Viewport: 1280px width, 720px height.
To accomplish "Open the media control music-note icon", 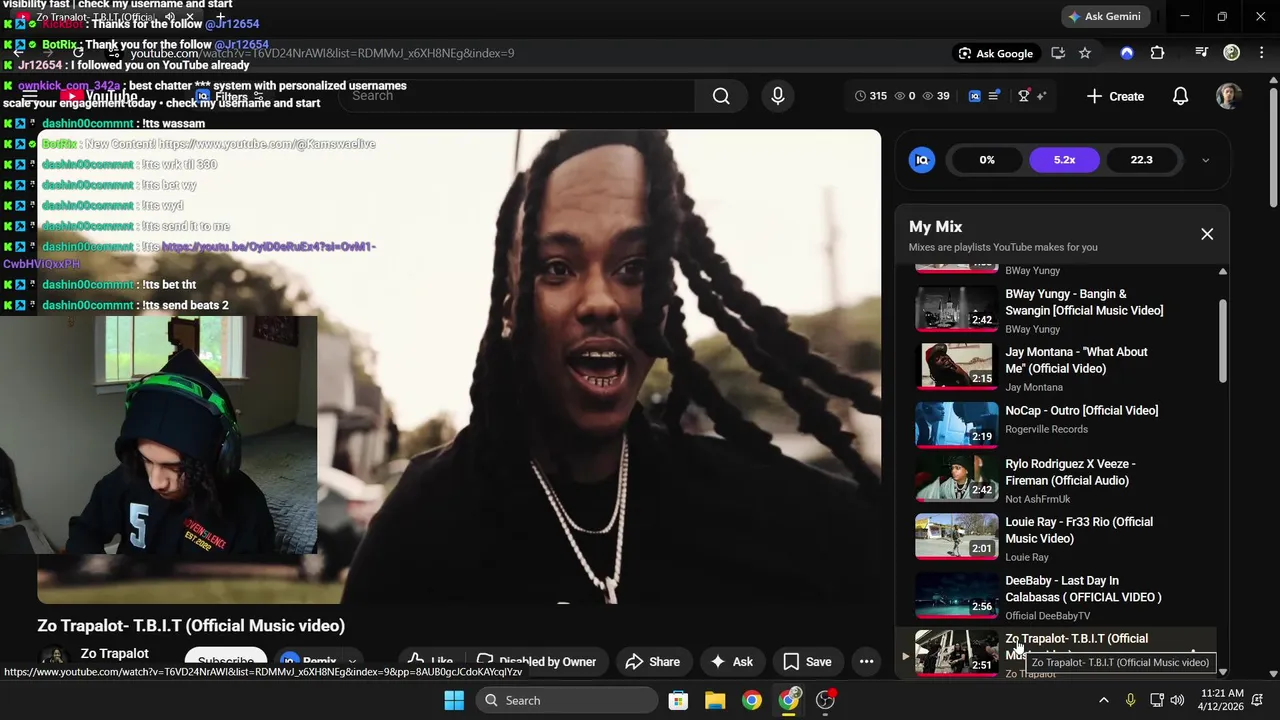I will coord(1202,53).
